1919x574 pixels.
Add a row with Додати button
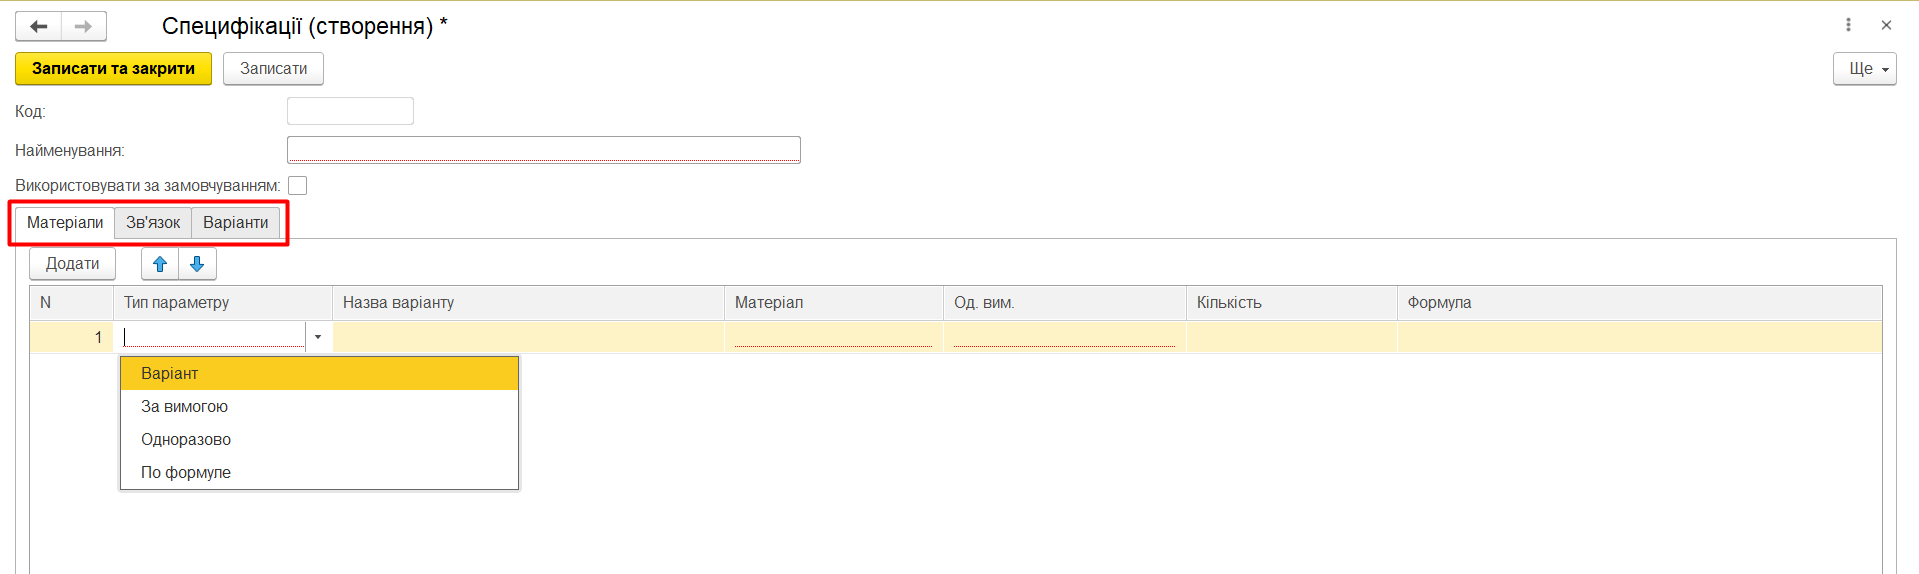pyautogui.click(x=72, y=264)
